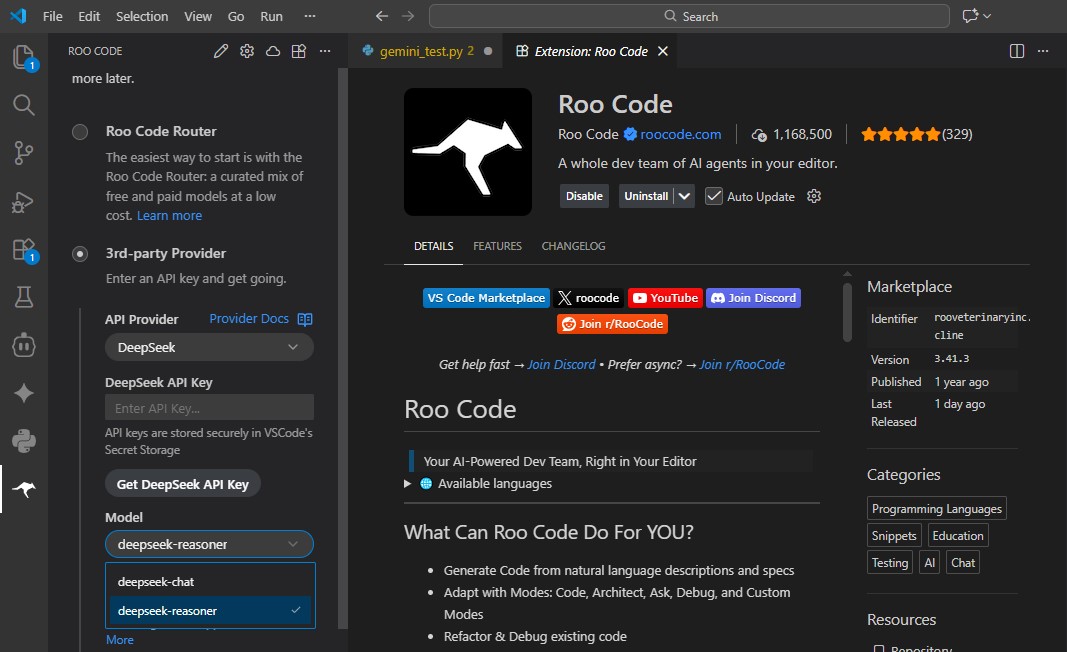Open the DeepSeek API Provider dropdown

208,345
